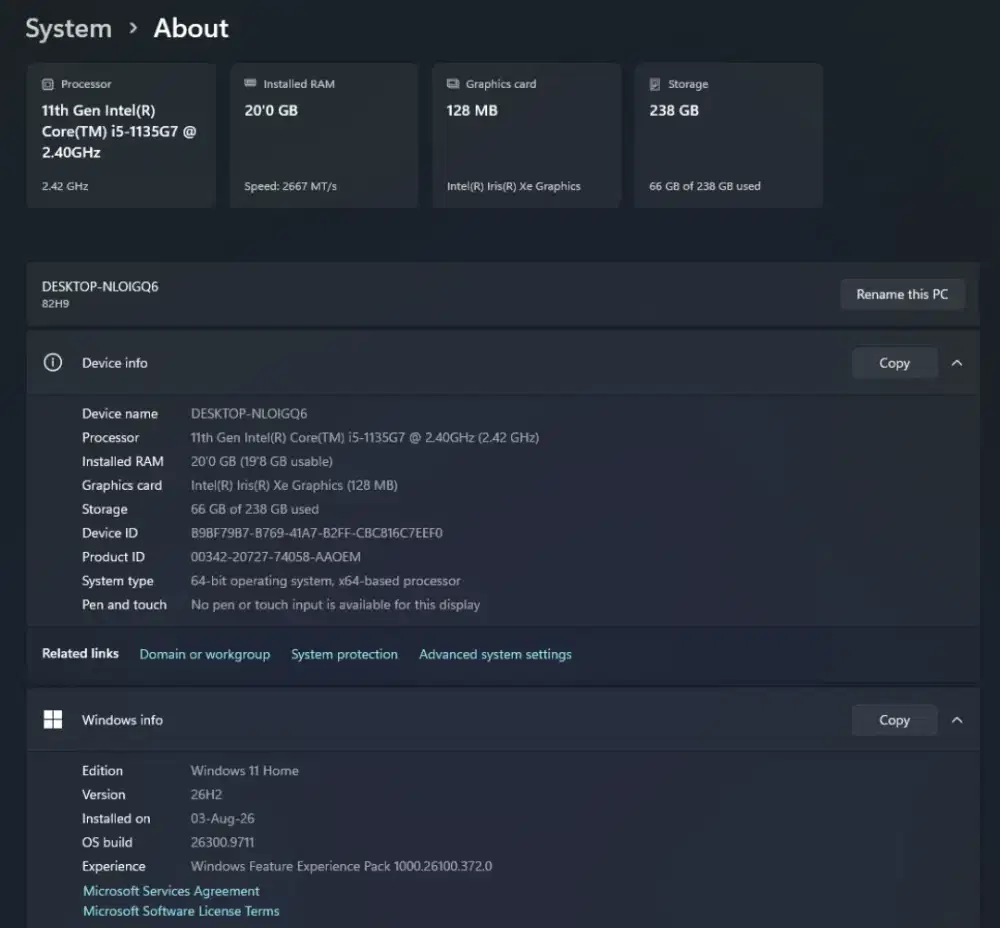Select the Installed RAM 20'0 GB card

(324, 135)
